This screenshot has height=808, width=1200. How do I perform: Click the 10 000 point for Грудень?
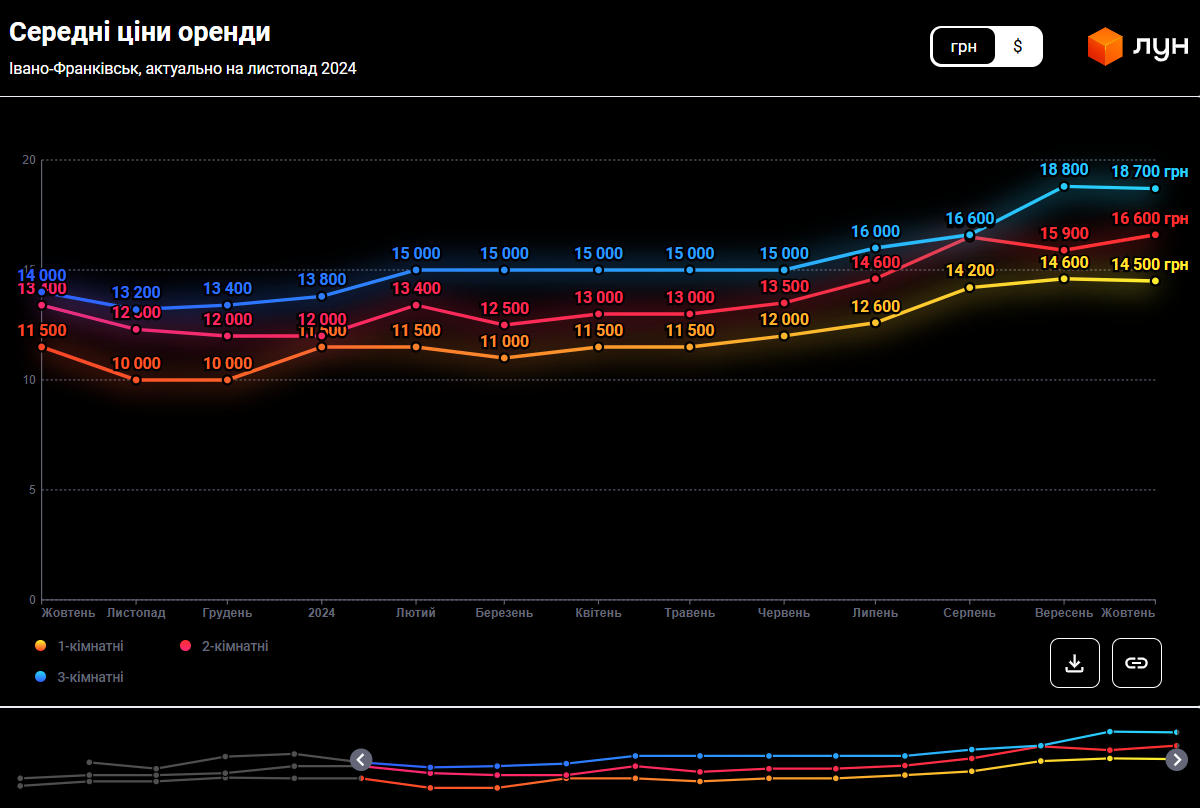pyautogui.click(x=227, y=380)
